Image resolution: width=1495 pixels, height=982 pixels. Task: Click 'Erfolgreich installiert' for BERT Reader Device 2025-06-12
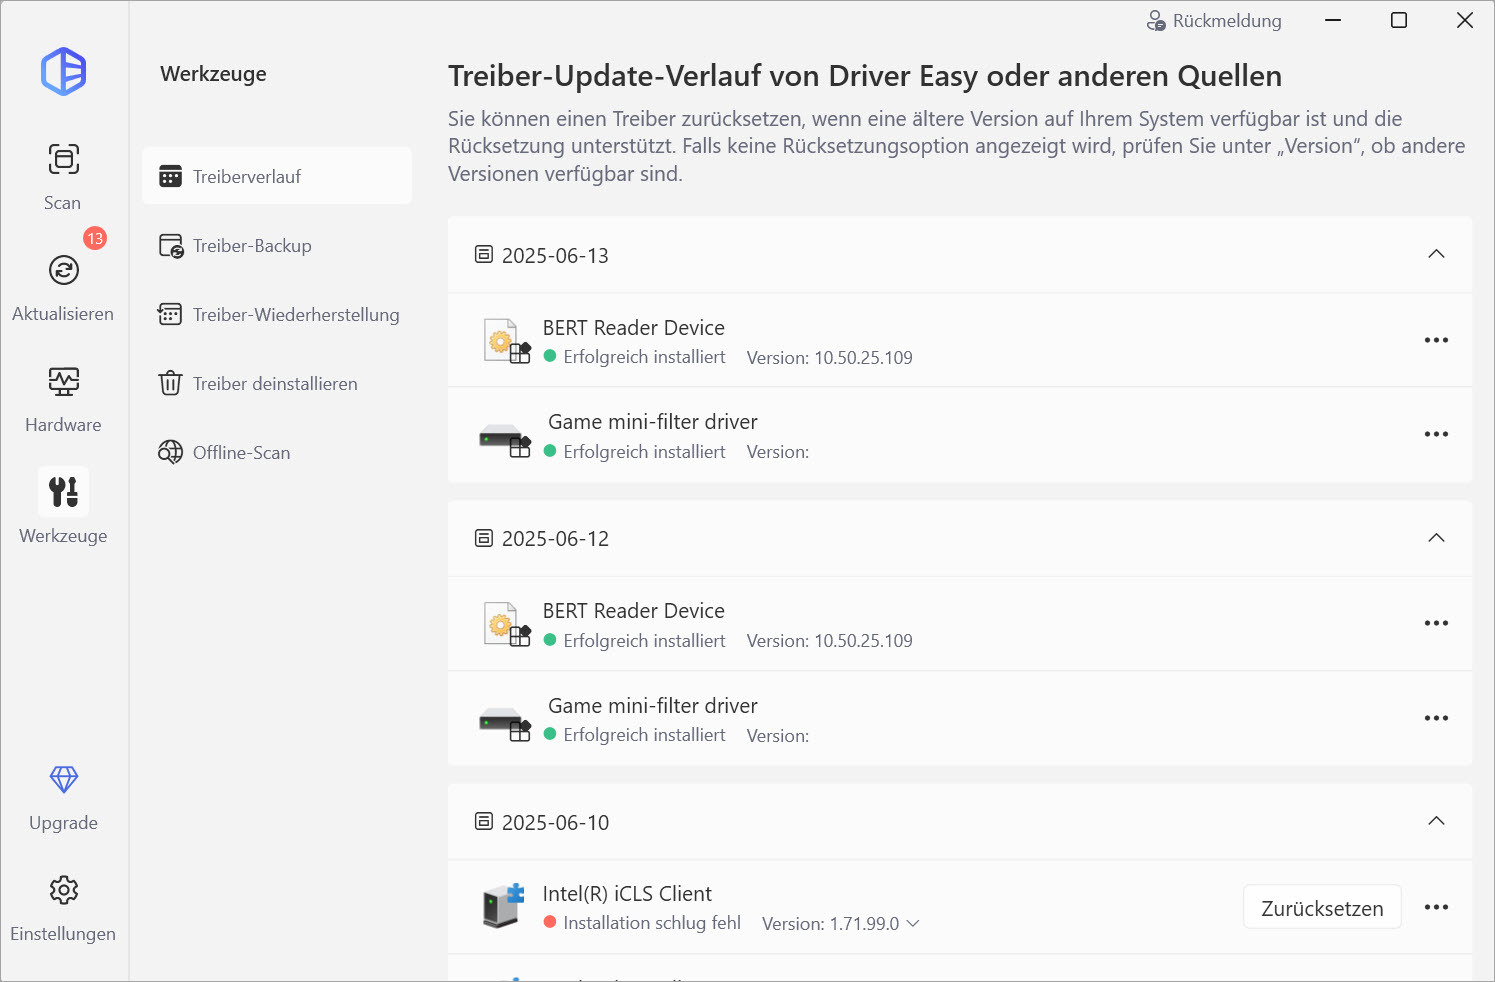644,640
